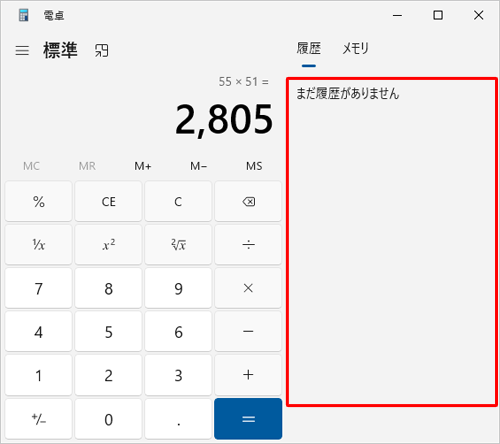The image size is (500, 444).
Task: Tap digit 9 key
Action: tap(178, 288)
